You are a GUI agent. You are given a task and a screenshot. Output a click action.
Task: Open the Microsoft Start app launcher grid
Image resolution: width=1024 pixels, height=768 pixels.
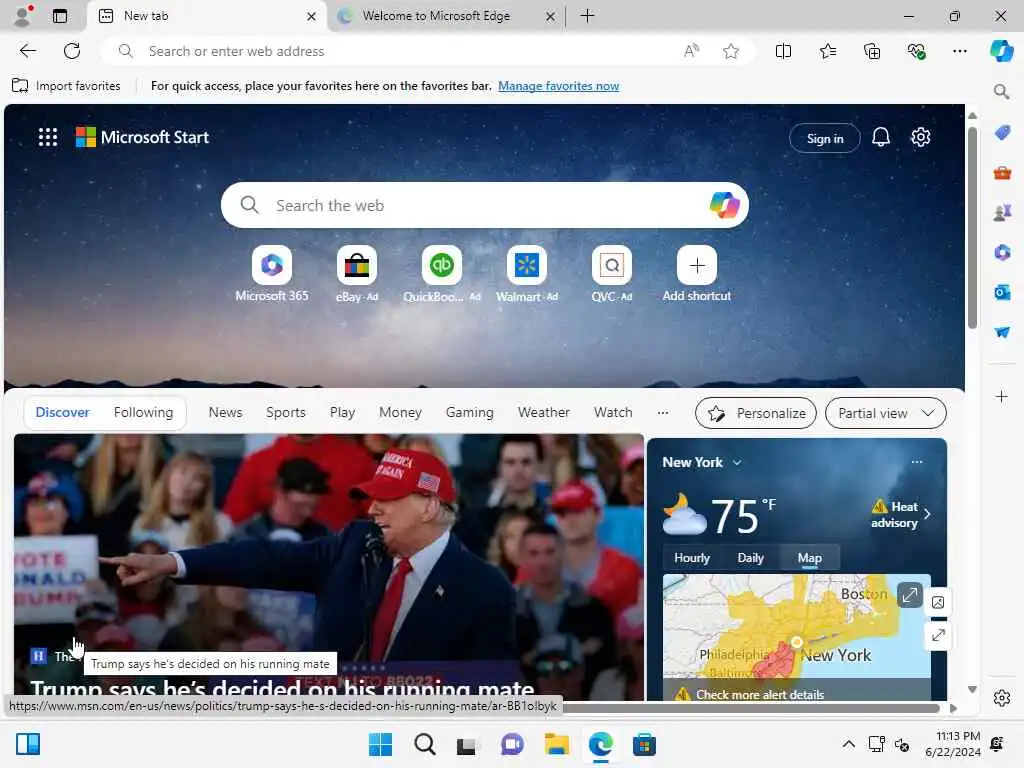(48, 137)
